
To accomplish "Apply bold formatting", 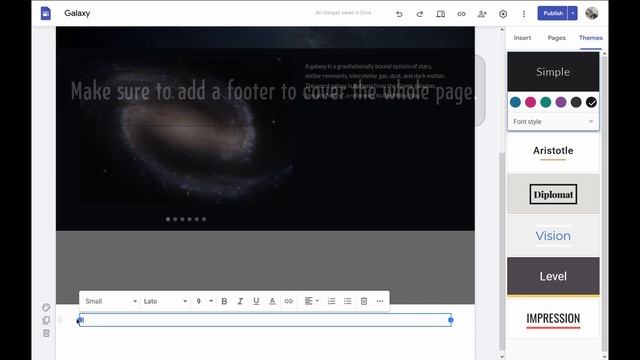I will pyautogui.click(x=224, y=301).
